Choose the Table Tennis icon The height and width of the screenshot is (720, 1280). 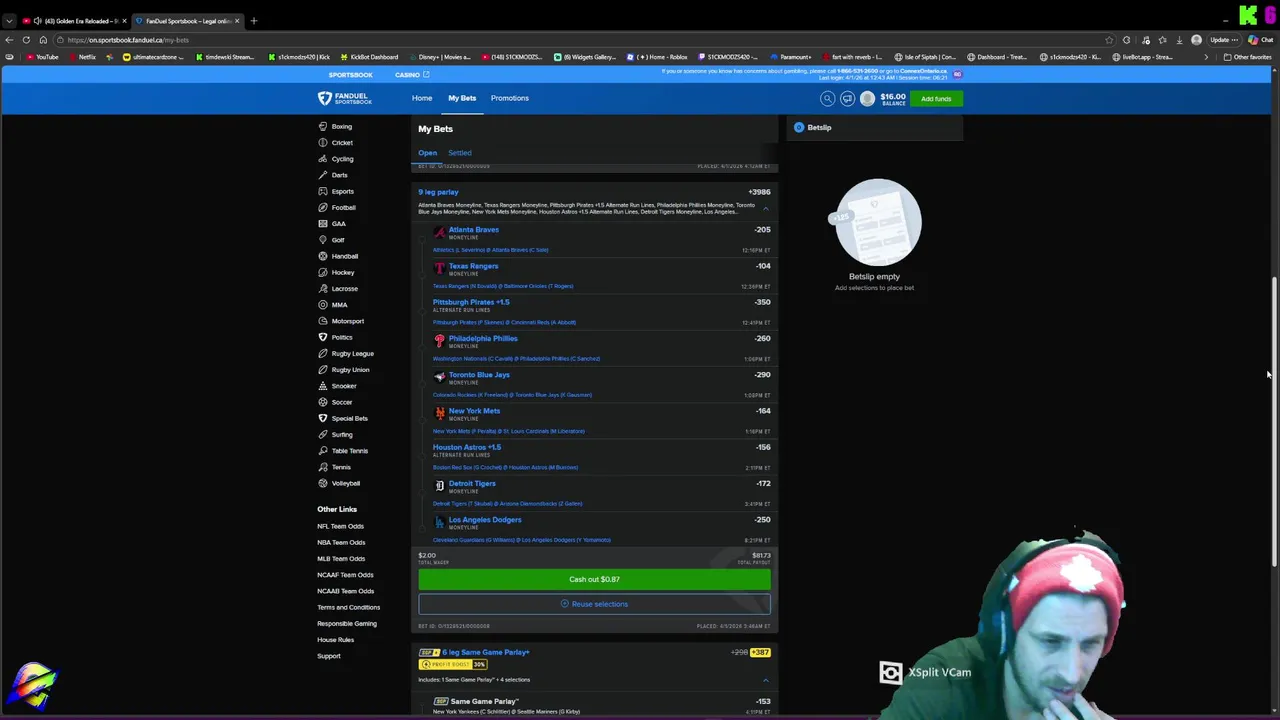(x=322, y=450)
